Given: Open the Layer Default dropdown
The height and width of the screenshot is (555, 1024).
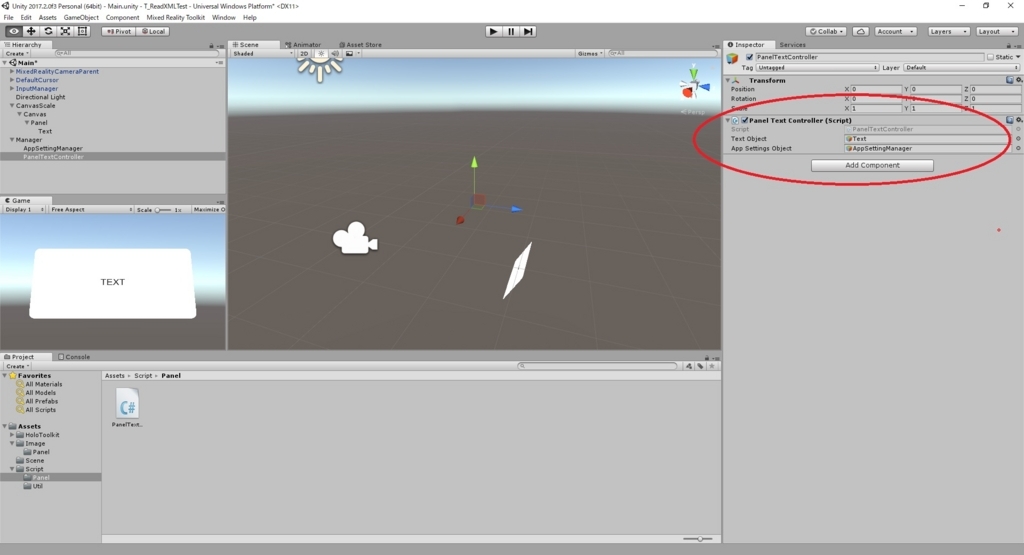Looking at the screenshot, I should (x=961, y=67).
